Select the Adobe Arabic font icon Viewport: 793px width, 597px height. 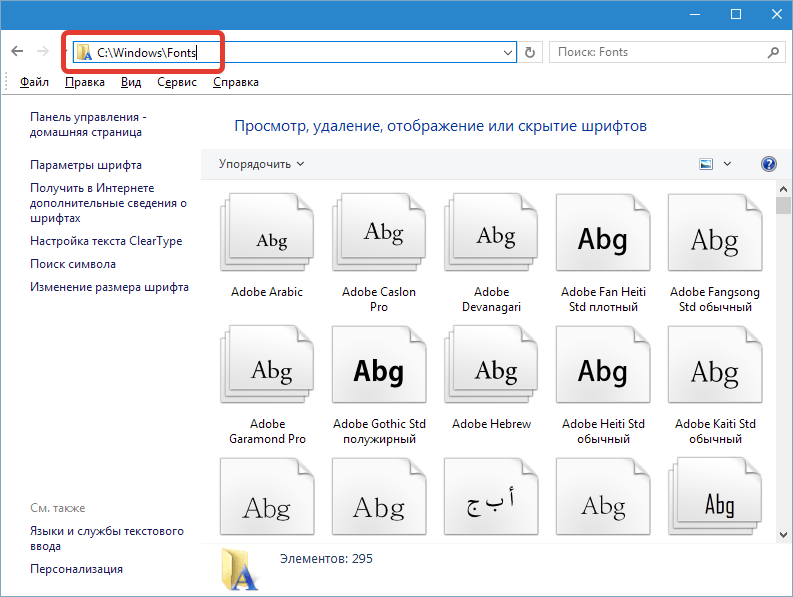(267, 232)
